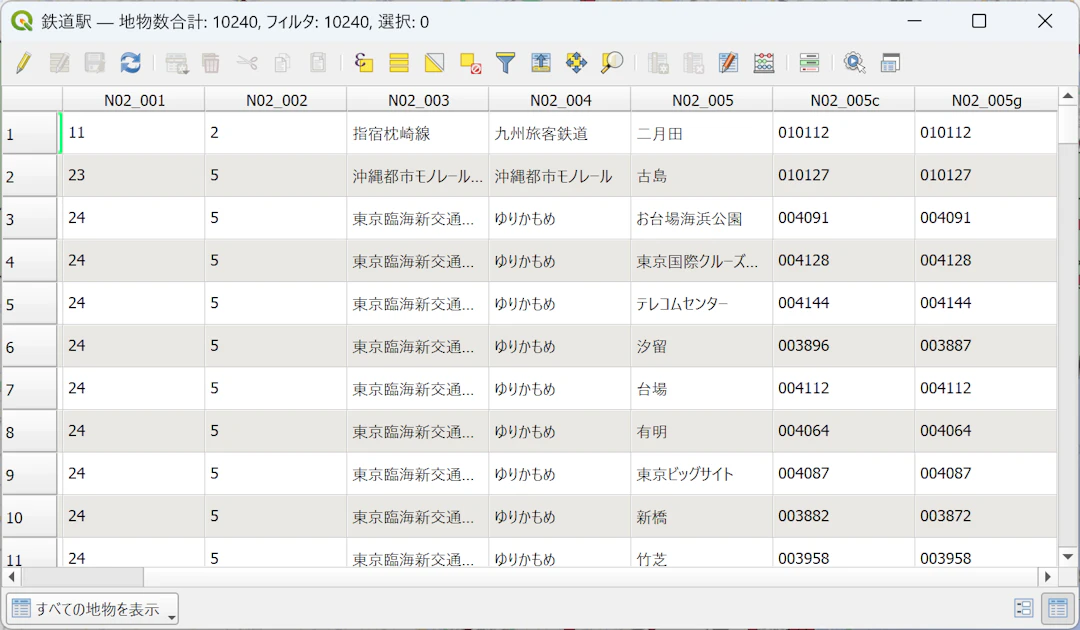Open Select features by expression
1080x630 pixels.
coord(364,63)
